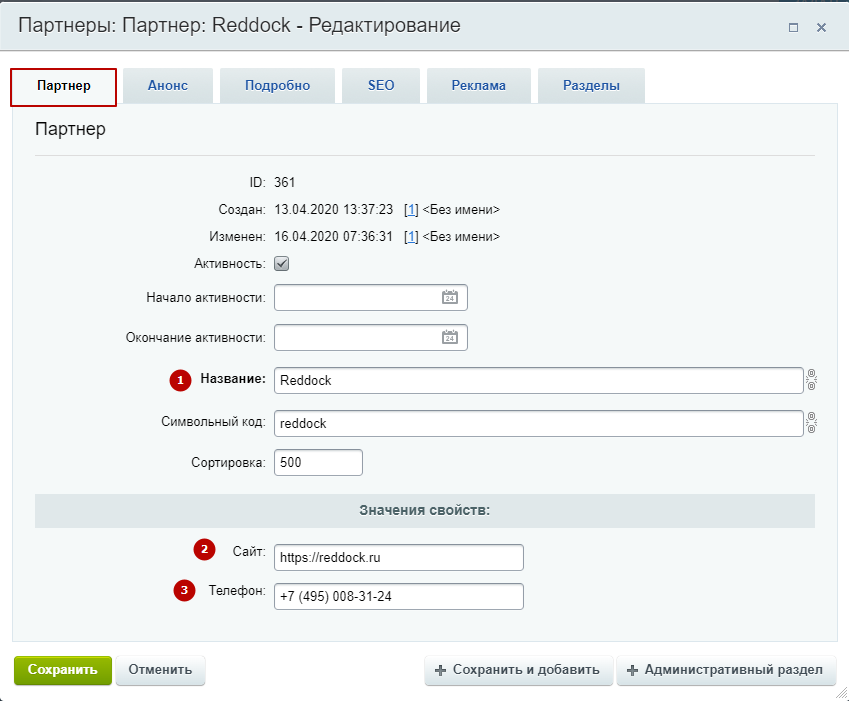Switch to the SEO tab
849x701 pixels.
(x=381, y=86)
